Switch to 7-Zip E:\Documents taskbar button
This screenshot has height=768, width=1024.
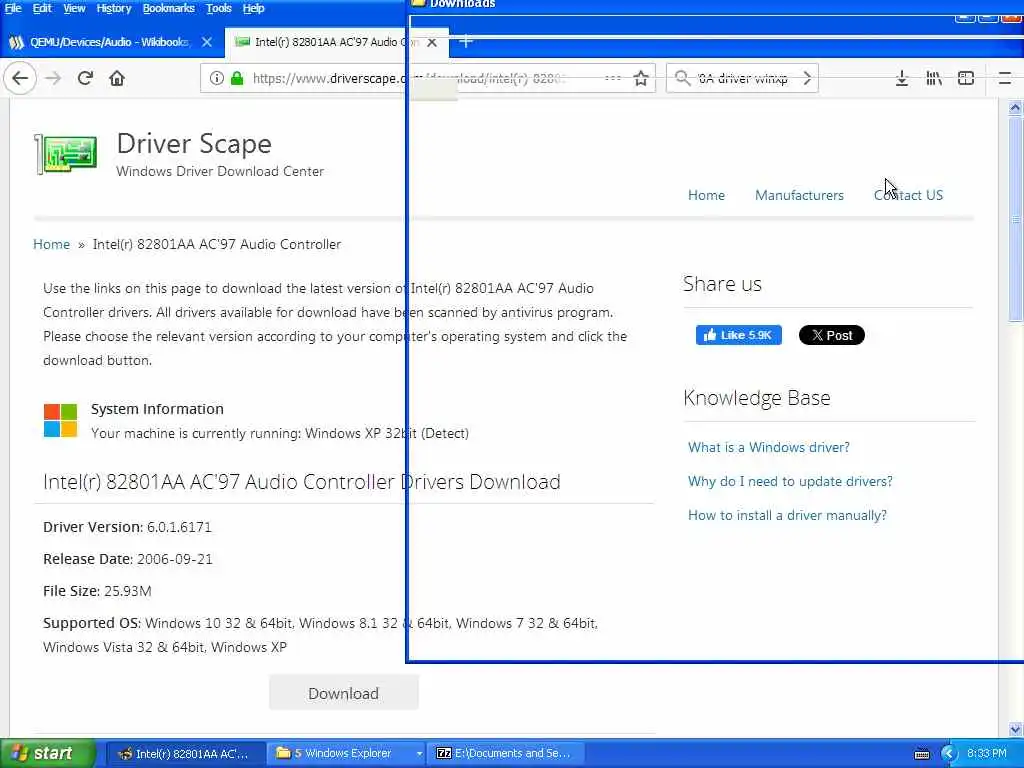(504, 753)
